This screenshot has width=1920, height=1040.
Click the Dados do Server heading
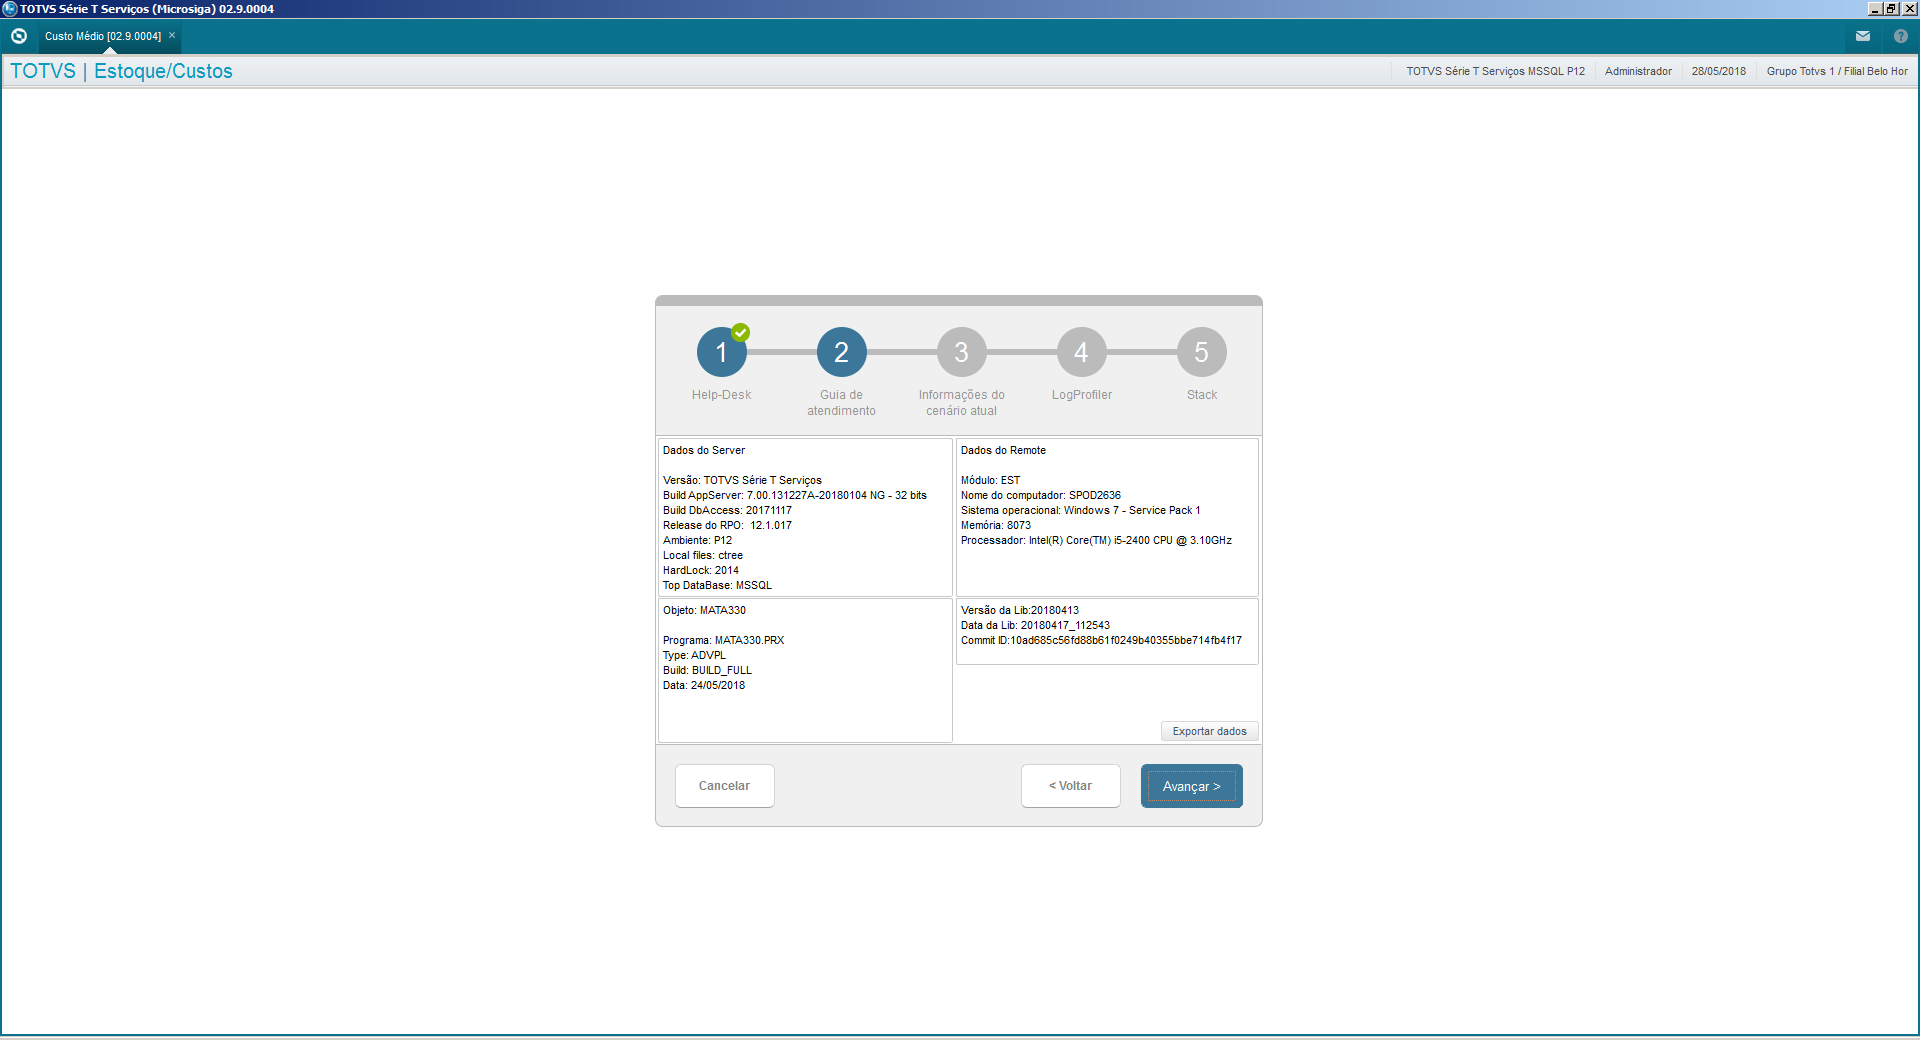(x=703, y=450)
